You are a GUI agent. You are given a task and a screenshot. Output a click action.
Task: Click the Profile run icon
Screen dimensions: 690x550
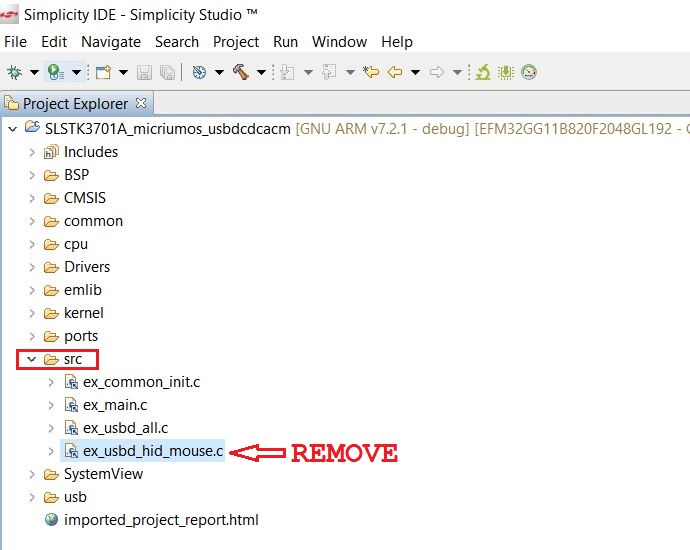point(56,72)
